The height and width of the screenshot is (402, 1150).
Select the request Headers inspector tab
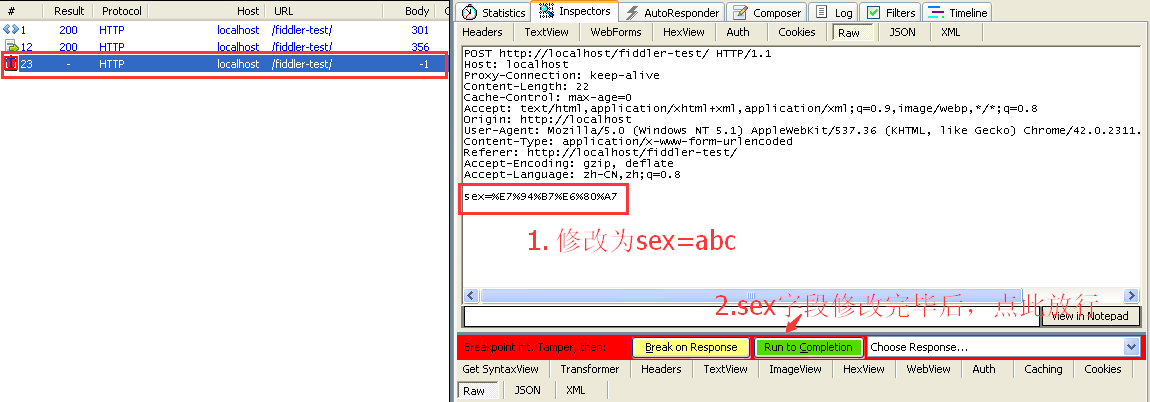(483, 32)
